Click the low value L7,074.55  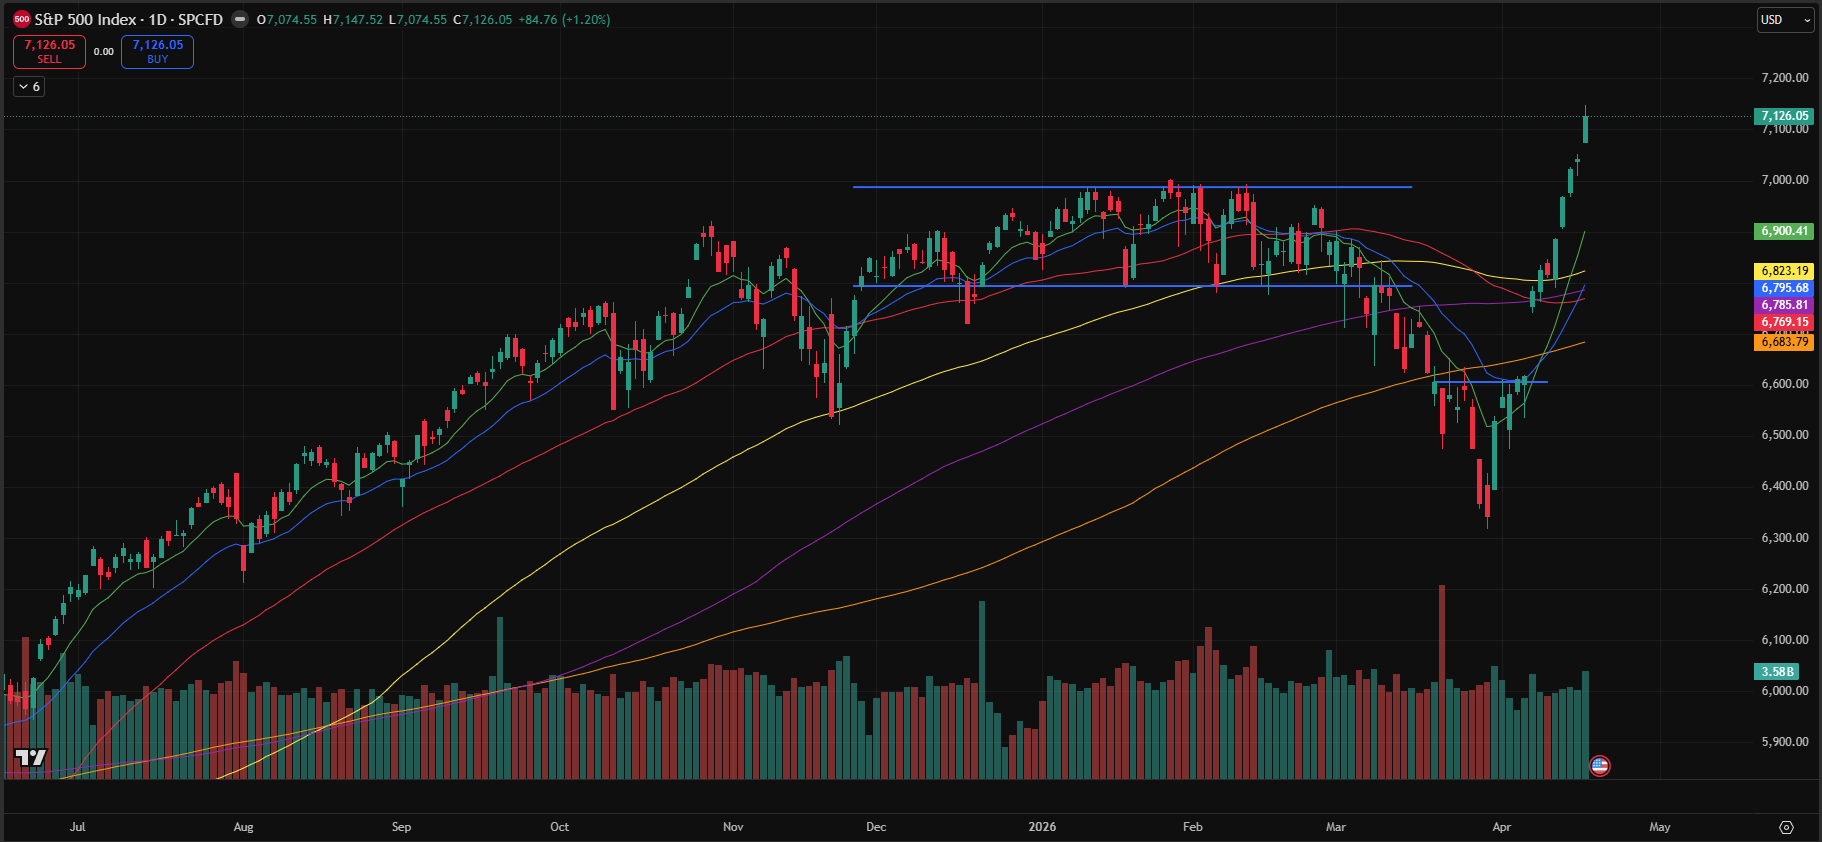click(x=417, y=20)
